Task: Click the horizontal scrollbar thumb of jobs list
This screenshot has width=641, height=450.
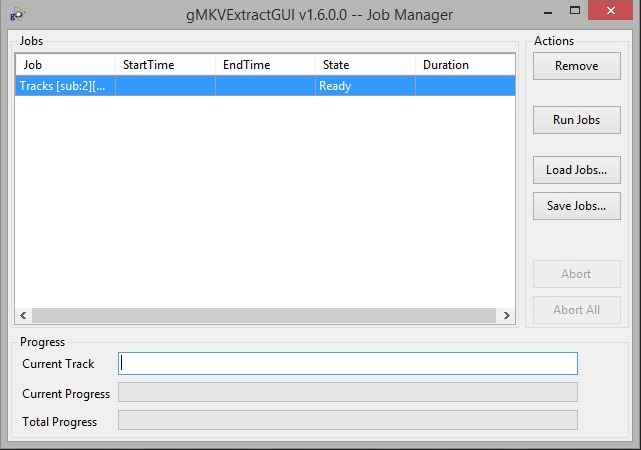Action: [x=264, y=315]
